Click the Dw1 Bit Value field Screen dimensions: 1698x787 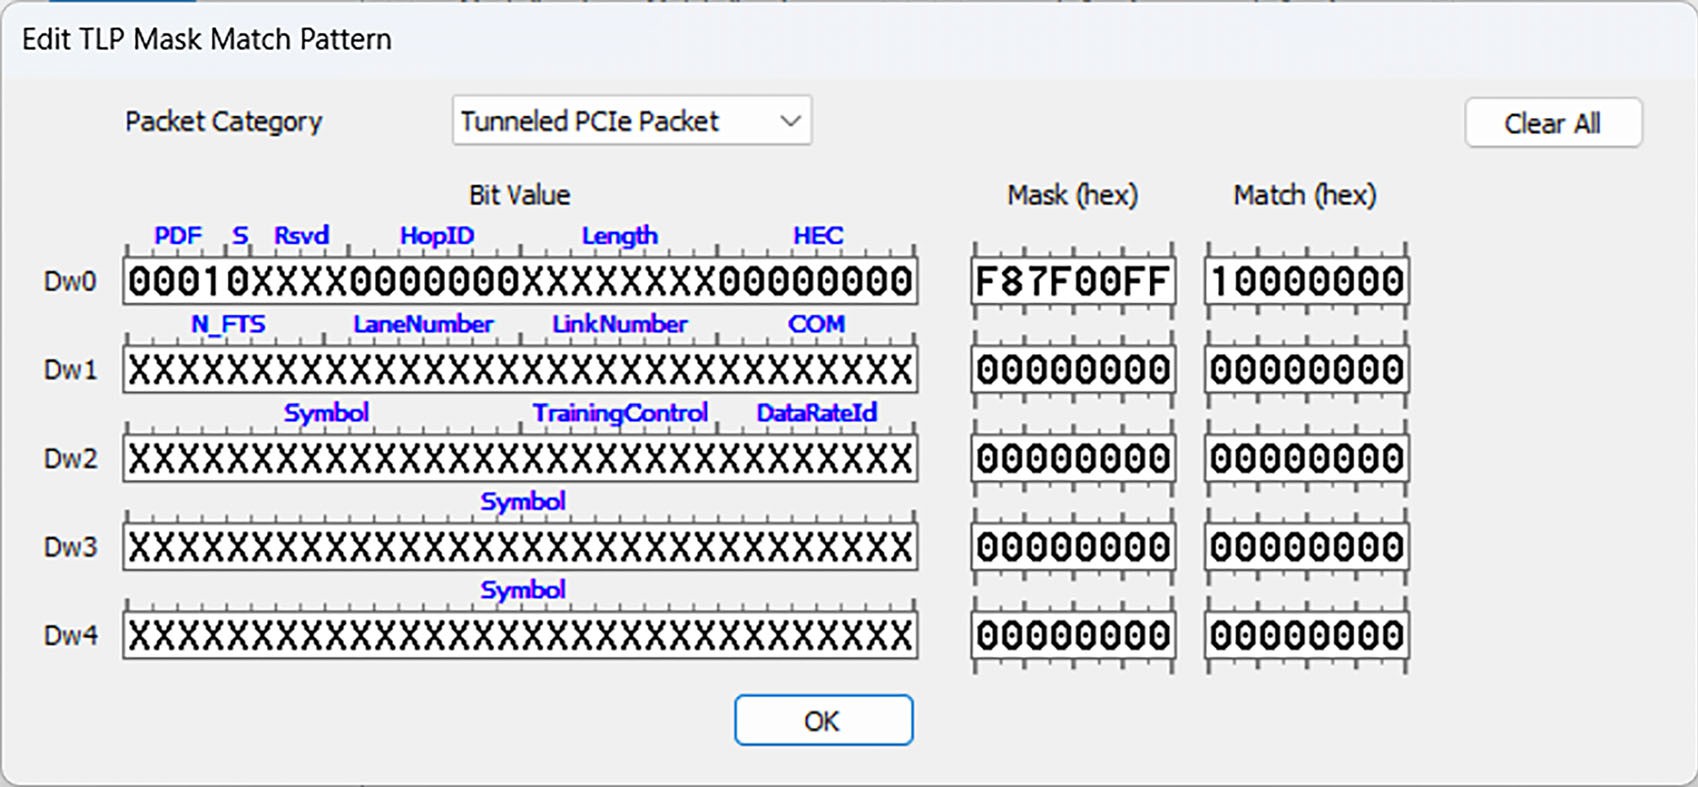pos(520,370)
